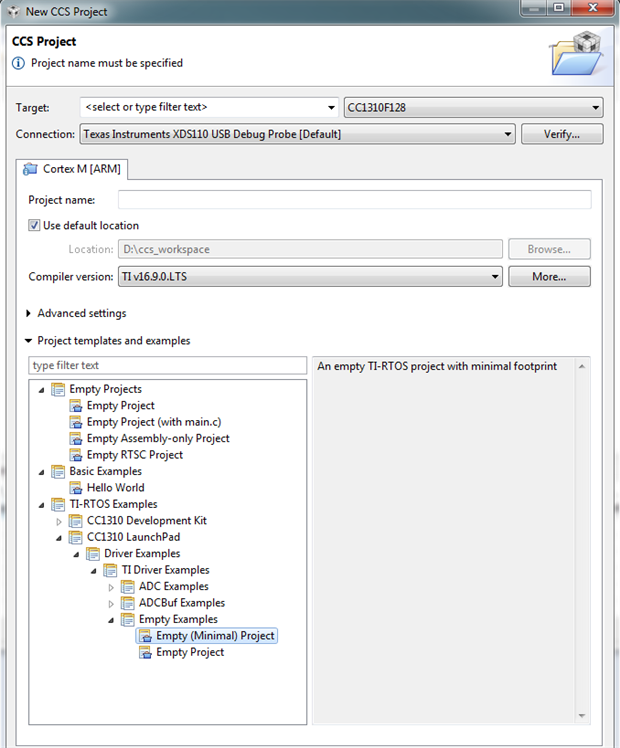Click into the Project name field
Viewport: 620px width, 748px height.
354,199
